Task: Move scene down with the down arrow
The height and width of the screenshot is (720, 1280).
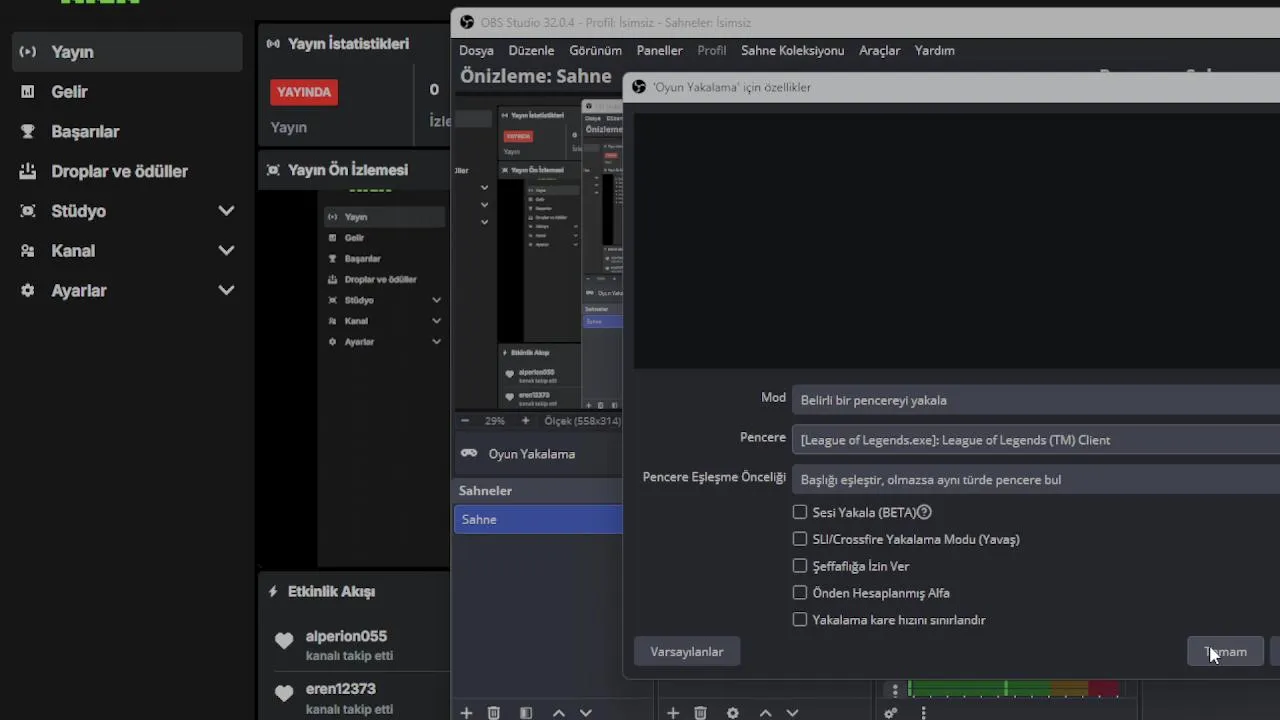Action: [x=586, y=713]
